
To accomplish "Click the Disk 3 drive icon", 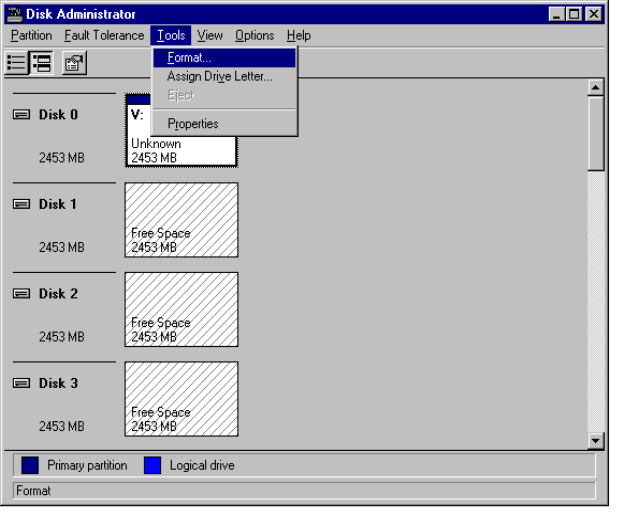I will click(21, 384).
